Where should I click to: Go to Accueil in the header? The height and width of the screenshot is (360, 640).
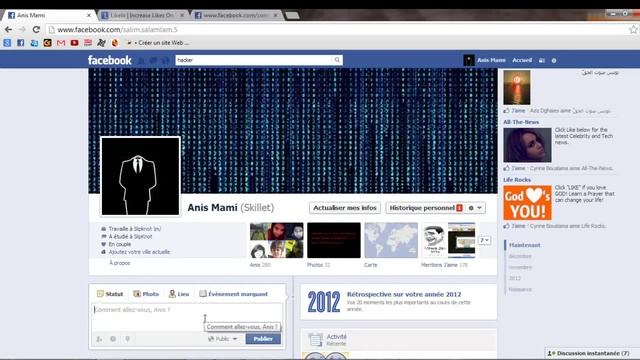point(522,60)
